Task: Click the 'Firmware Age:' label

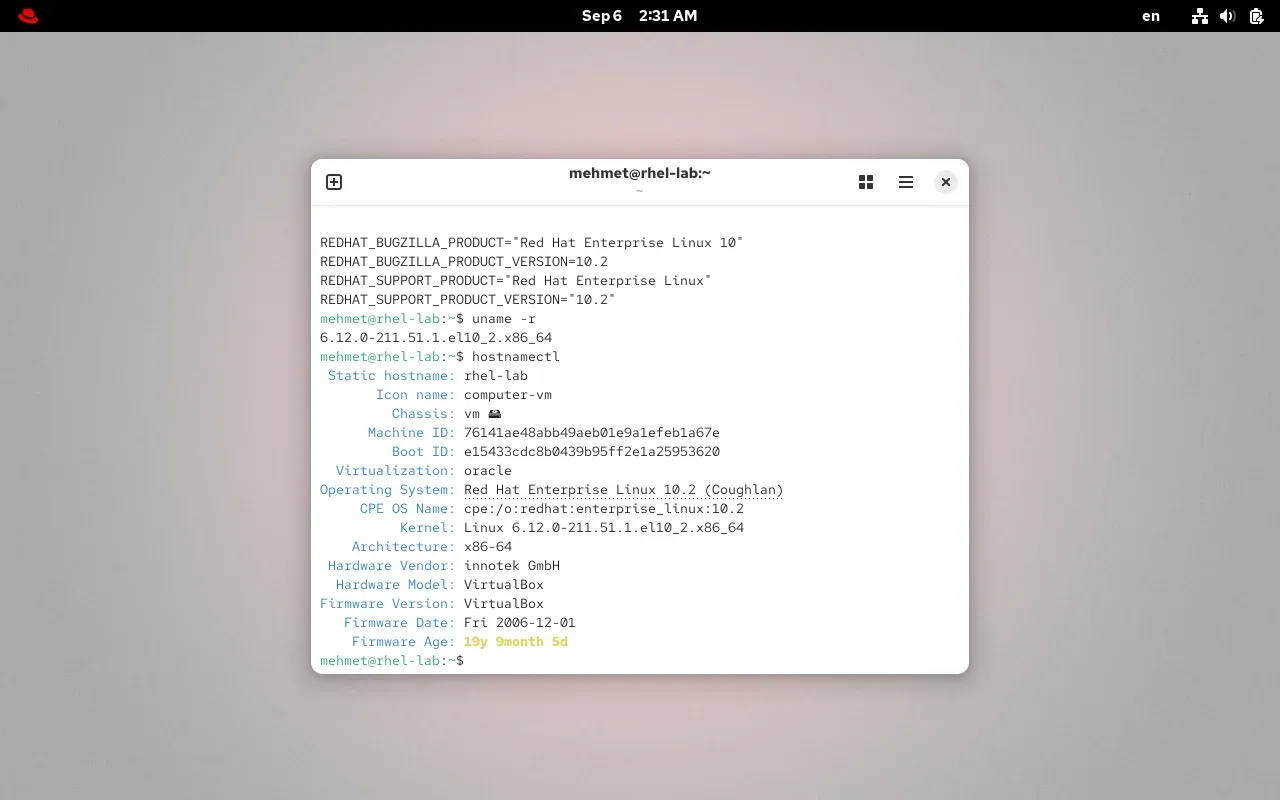Action: click(x=404, y=642)
